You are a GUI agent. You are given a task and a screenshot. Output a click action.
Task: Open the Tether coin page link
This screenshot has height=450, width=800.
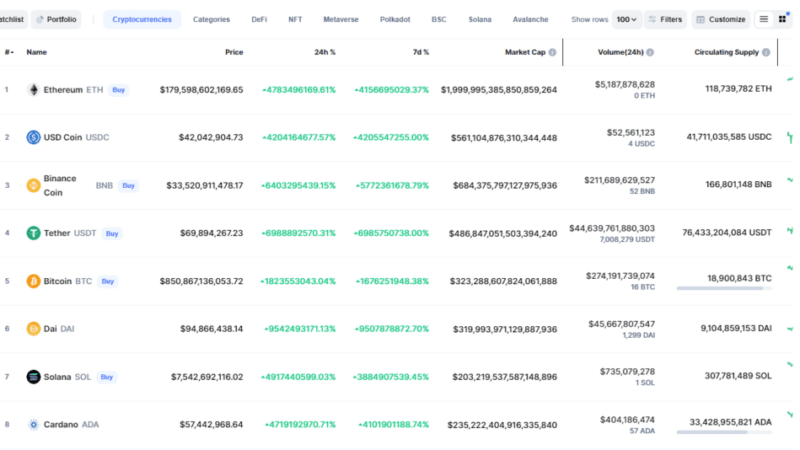pyautogui.click(x=57, y=233)
